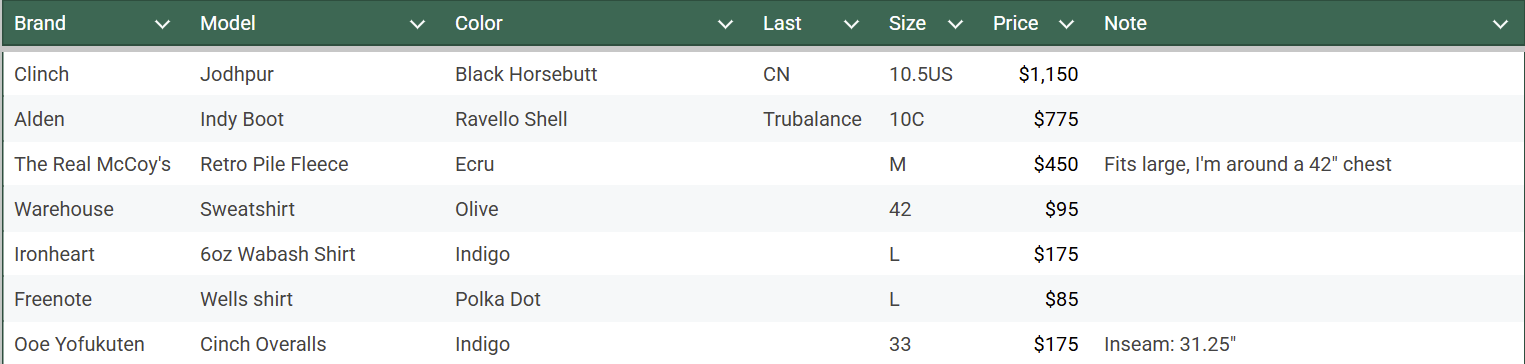Screen dimensions: 1525x364
Task: Open the Price column filter dropdown
Action: point(1066,24)
